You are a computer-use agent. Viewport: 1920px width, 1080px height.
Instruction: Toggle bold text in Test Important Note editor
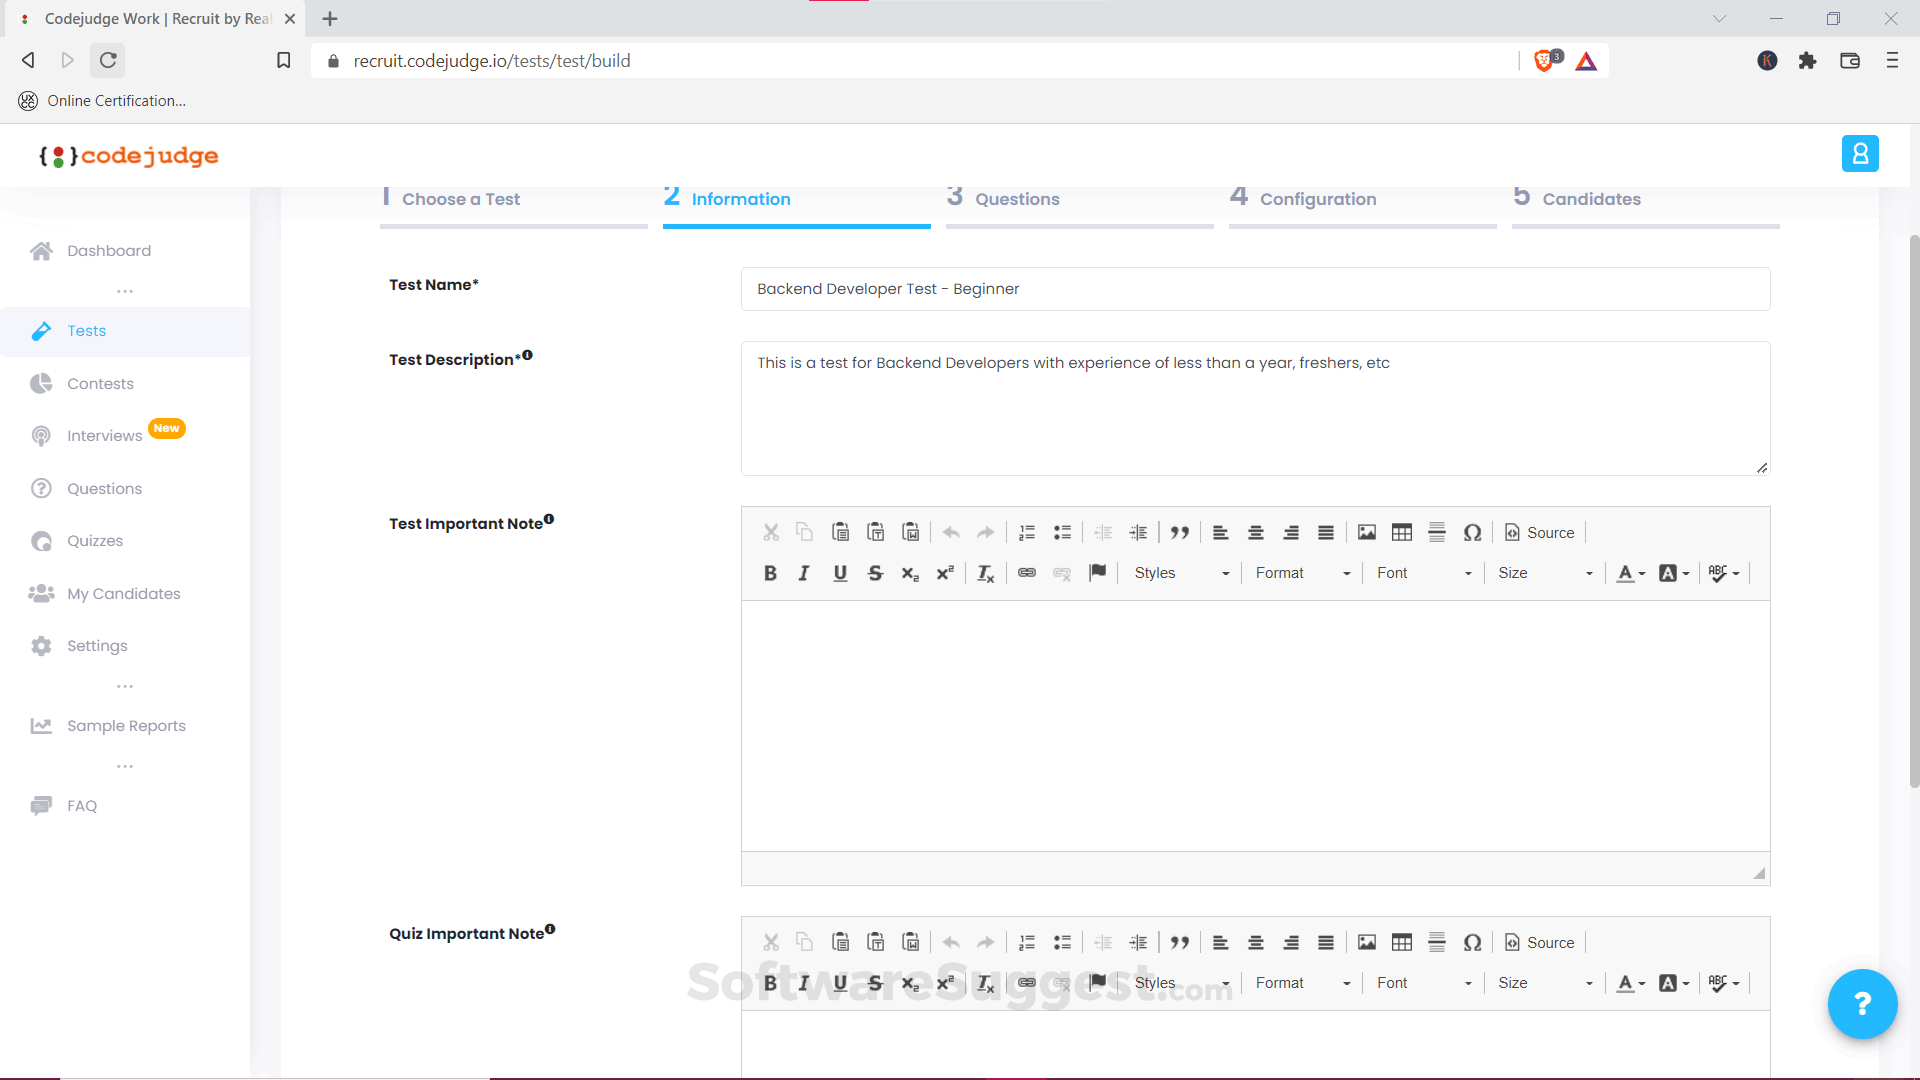click(770, 572)
